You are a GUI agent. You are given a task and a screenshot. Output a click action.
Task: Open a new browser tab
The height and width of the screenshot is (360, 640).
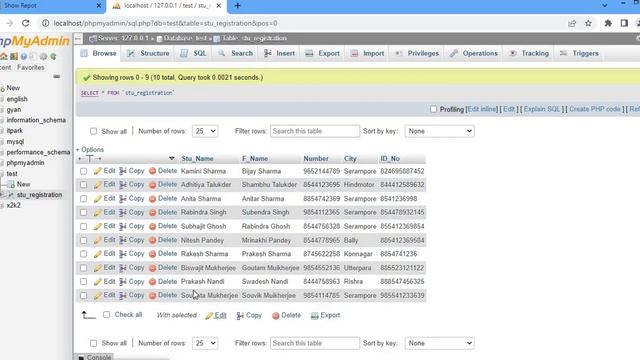click(238, 6)
